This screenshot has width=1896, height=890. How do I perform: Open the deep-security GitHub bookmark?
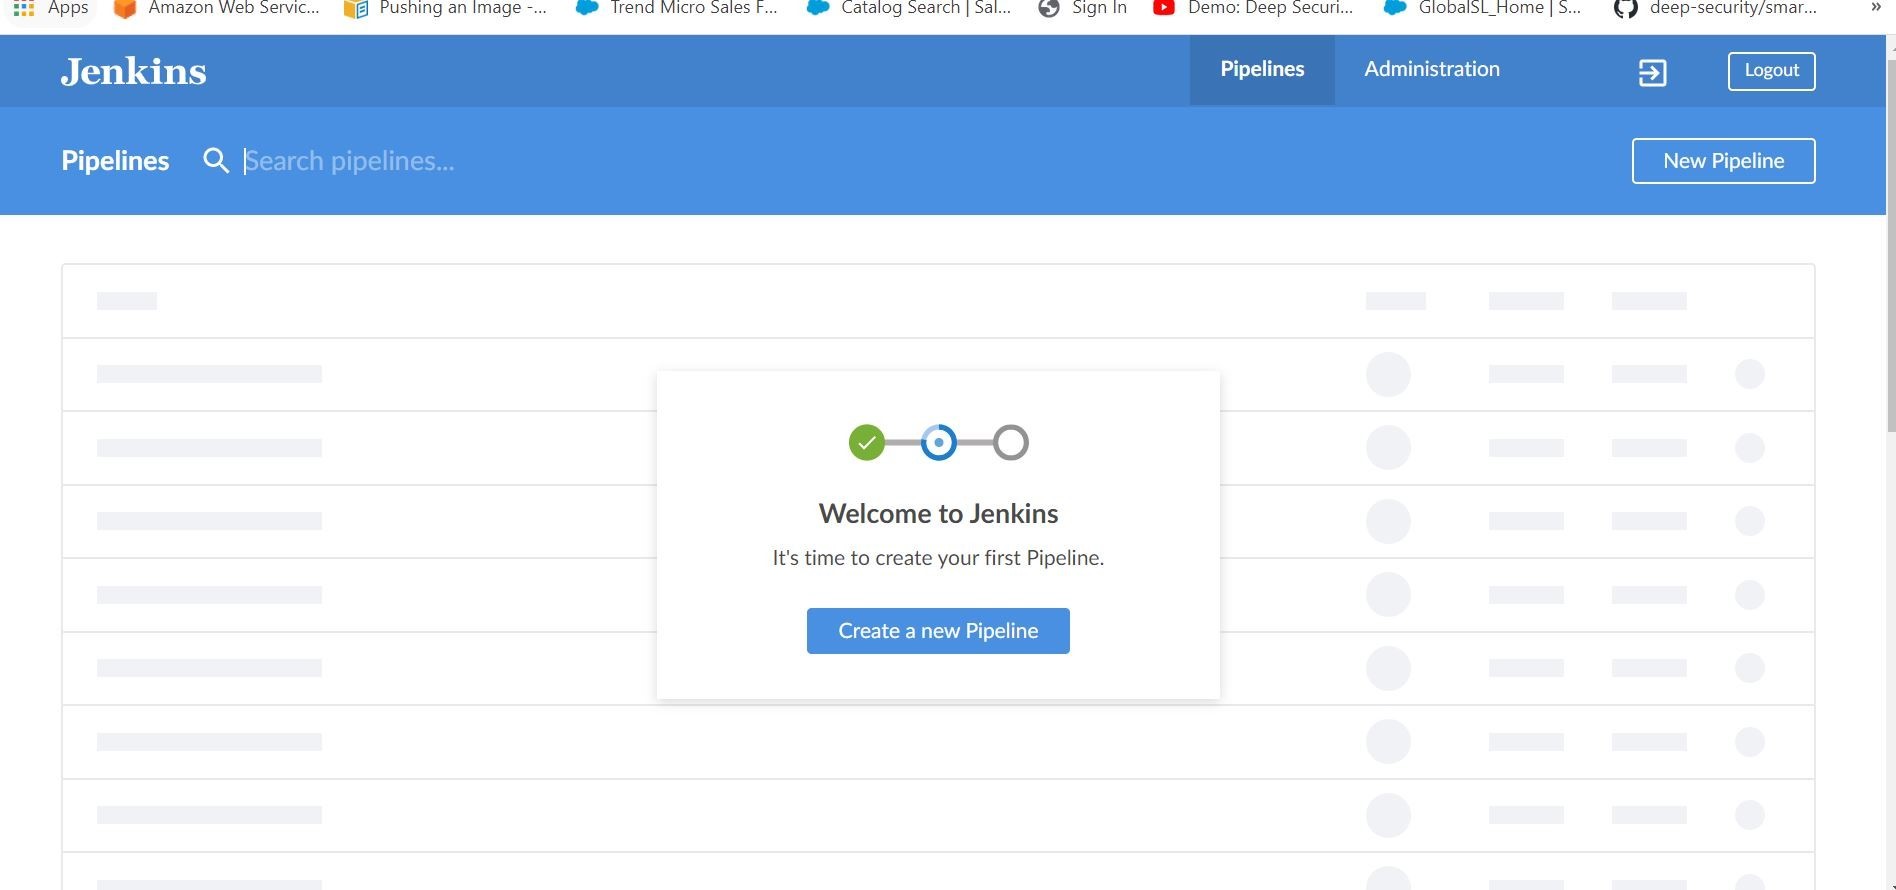coord(1716,8)
